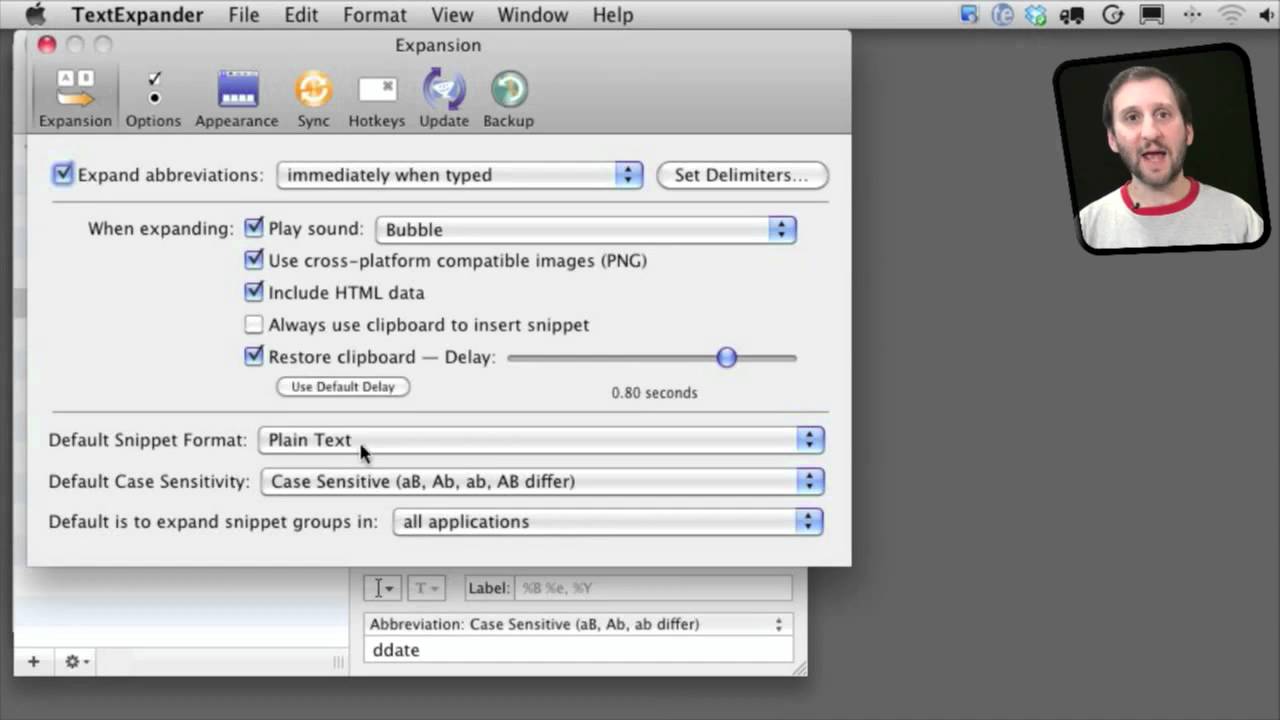Screen dimensions: 1280x720
Task: Enable Always use clipboard to insert snippet
Action: (x=254, y=324)
